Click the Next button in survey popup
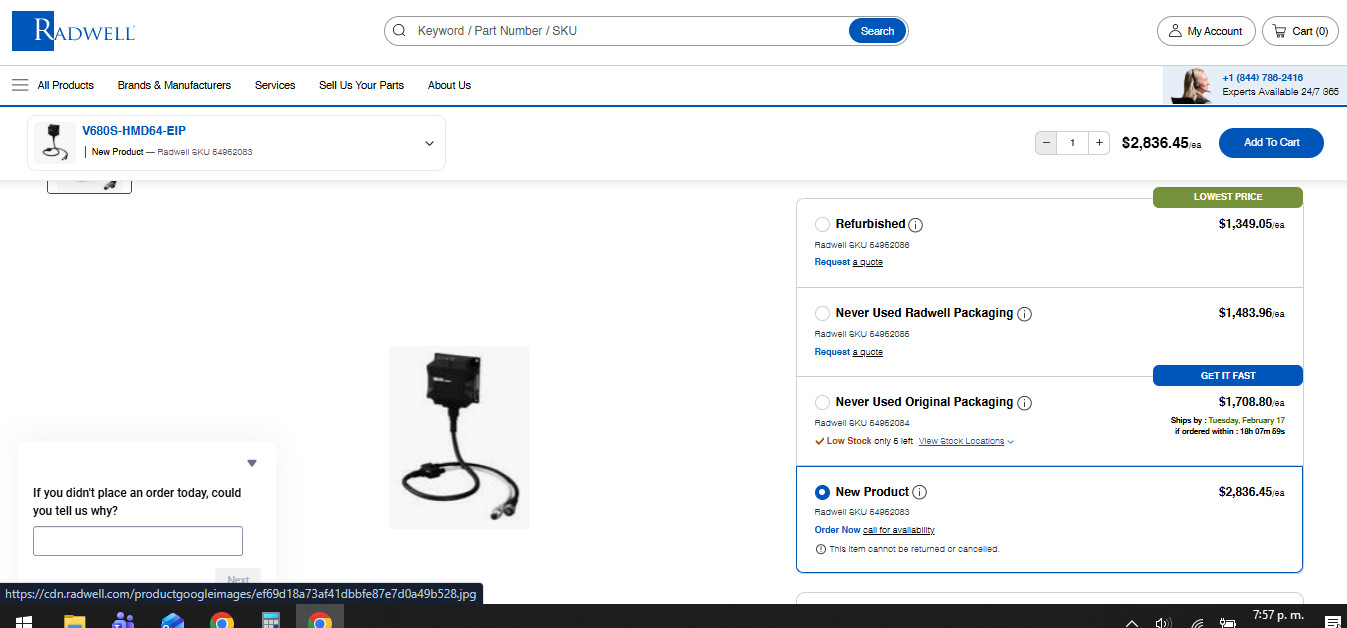This screenshot has width=1347, height=628. (x=238, y=579)
